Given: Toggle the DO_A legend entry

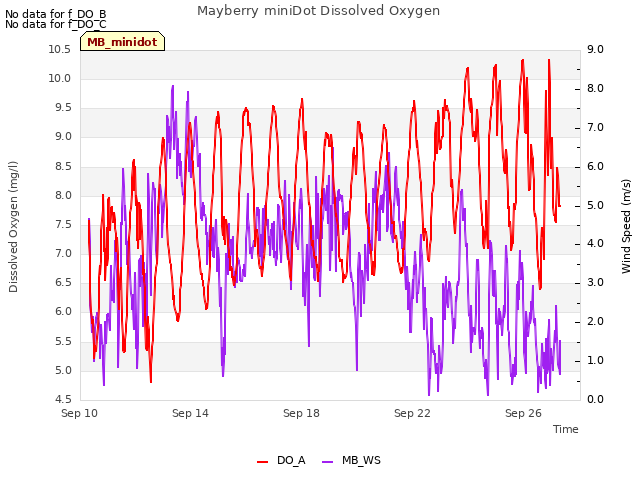Looking at the screenshot, I should pyautogui.click(x=281, y=460).
